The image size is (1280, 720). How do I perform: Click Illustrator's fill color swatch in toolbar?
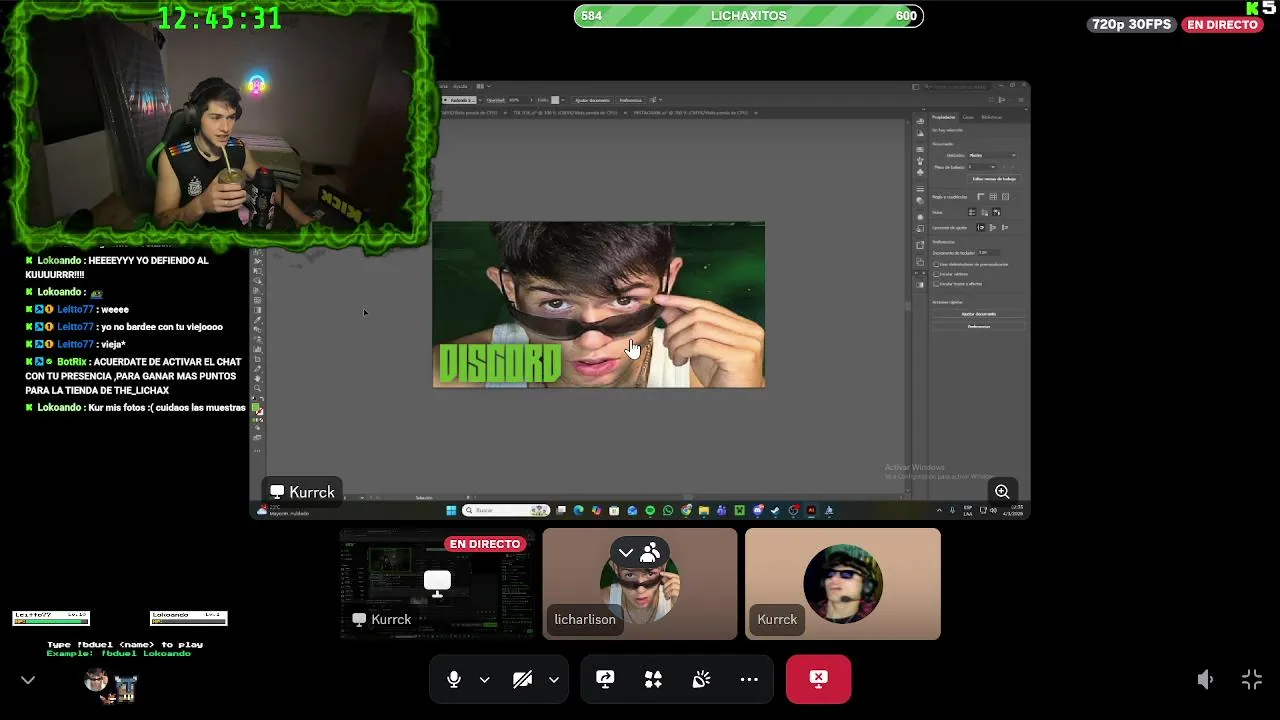click(257, 408)
